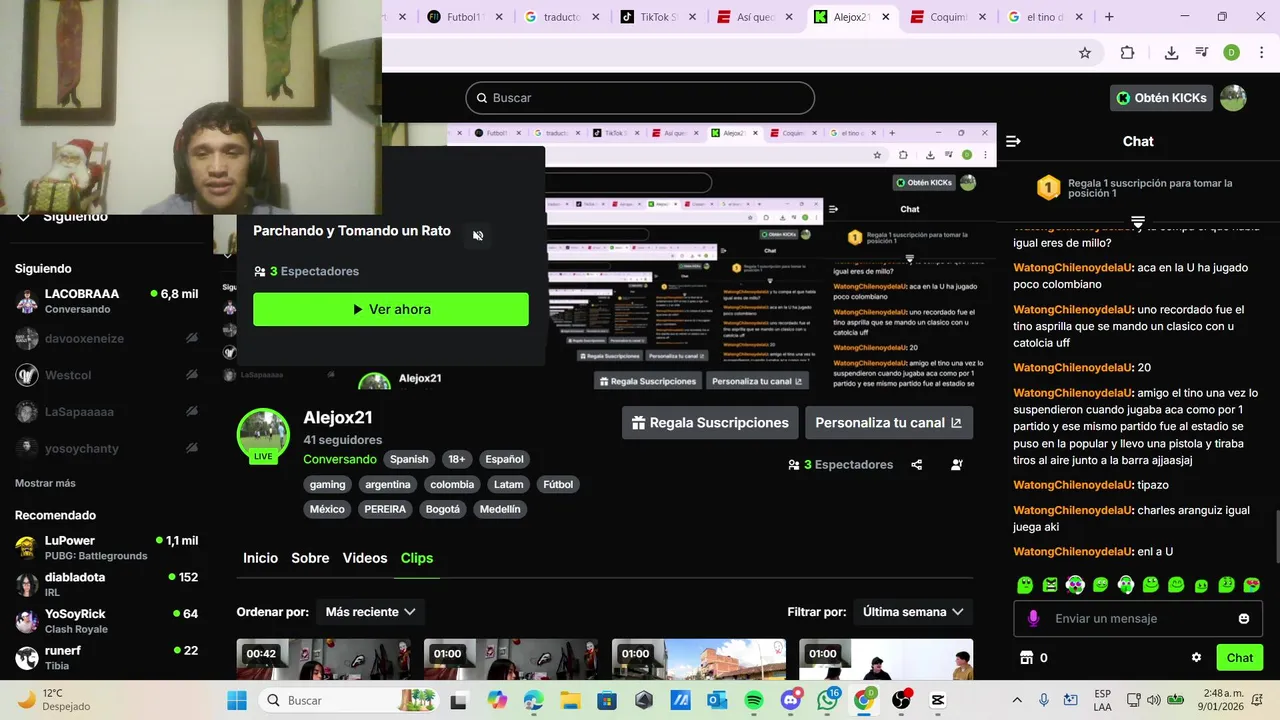Insert the heart-eyes green Kick emote
Viewport: 1280px width, 720px height.
point(1251,585)
